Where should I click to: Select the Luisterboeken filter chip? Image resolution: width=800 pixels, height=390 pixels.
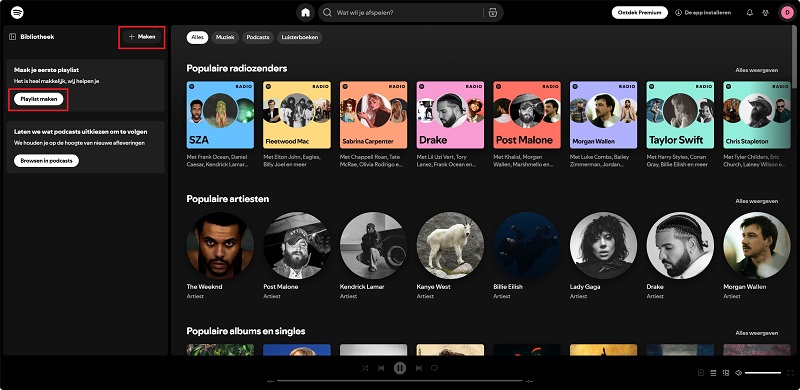300,37
